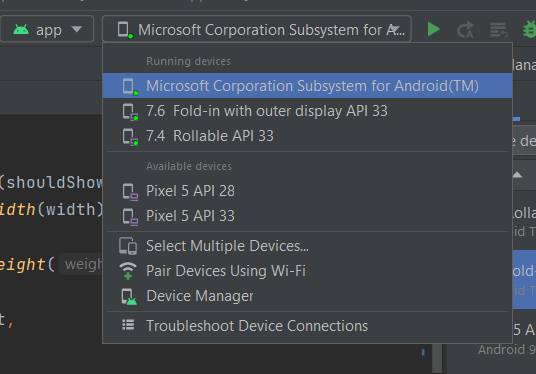Image resolution: width=536 pixels, height=374 pixels.
Task: Click the green Debug bug icon
Action: tap(529, 30)
